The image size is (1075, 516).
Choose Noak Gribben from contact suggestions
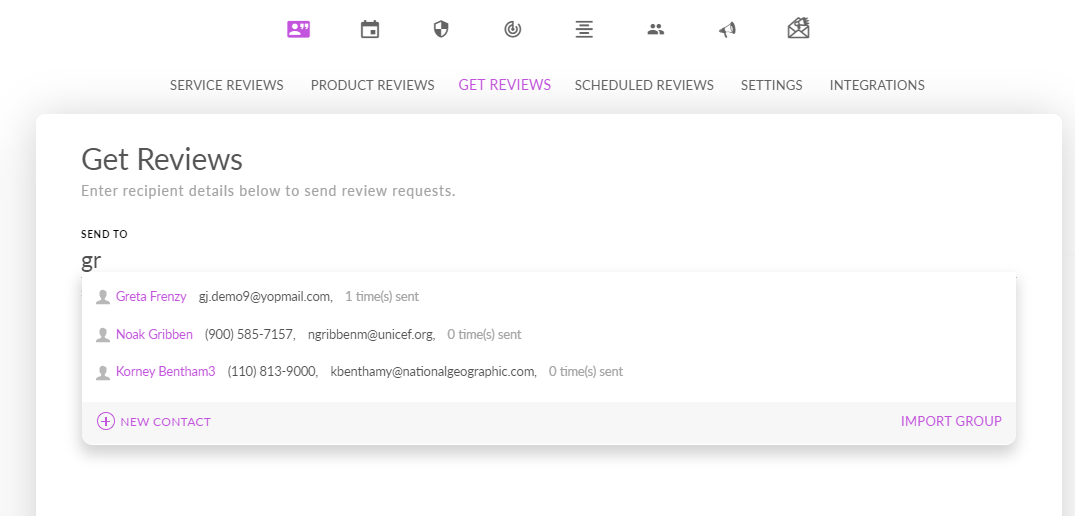coord(548,334)
